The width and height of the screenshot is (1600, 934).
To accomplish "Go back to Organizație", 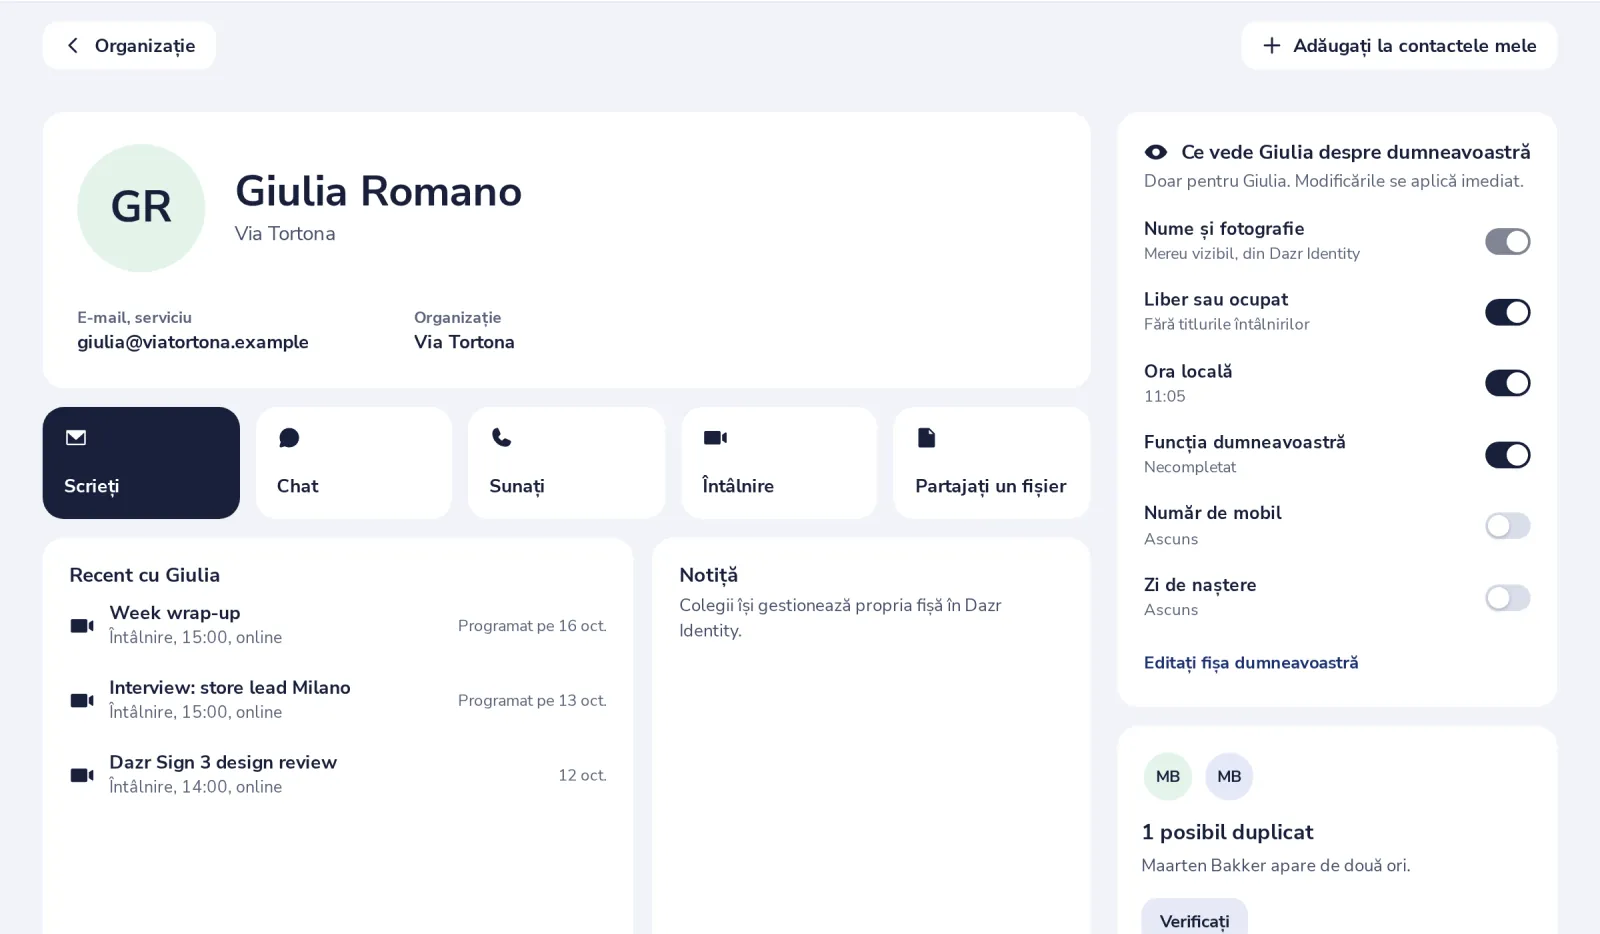I will [129, 46].
